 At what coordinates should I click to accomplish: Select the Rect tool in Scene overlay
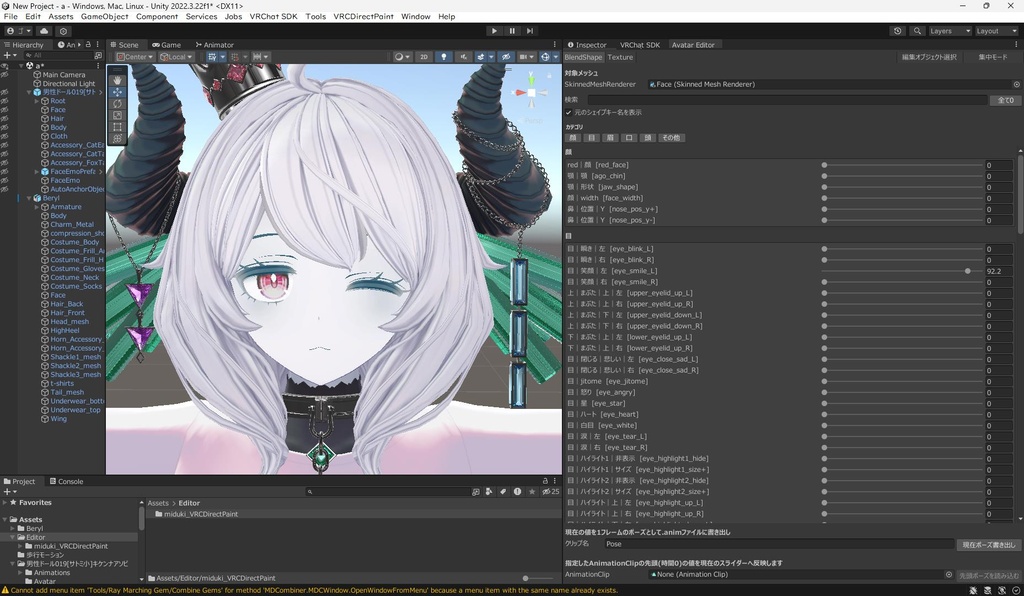pos(118,127)
